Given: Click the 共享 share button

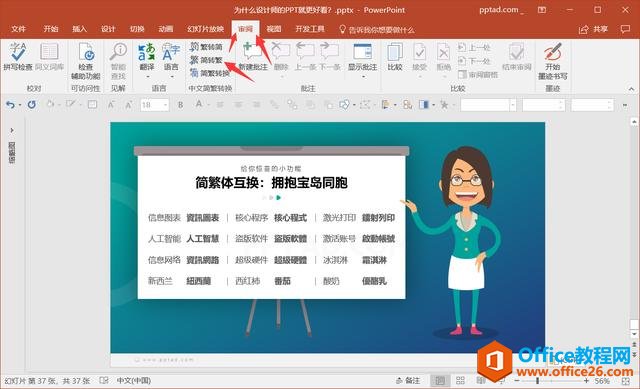Looking at the screenshot, I should [594, 29].
